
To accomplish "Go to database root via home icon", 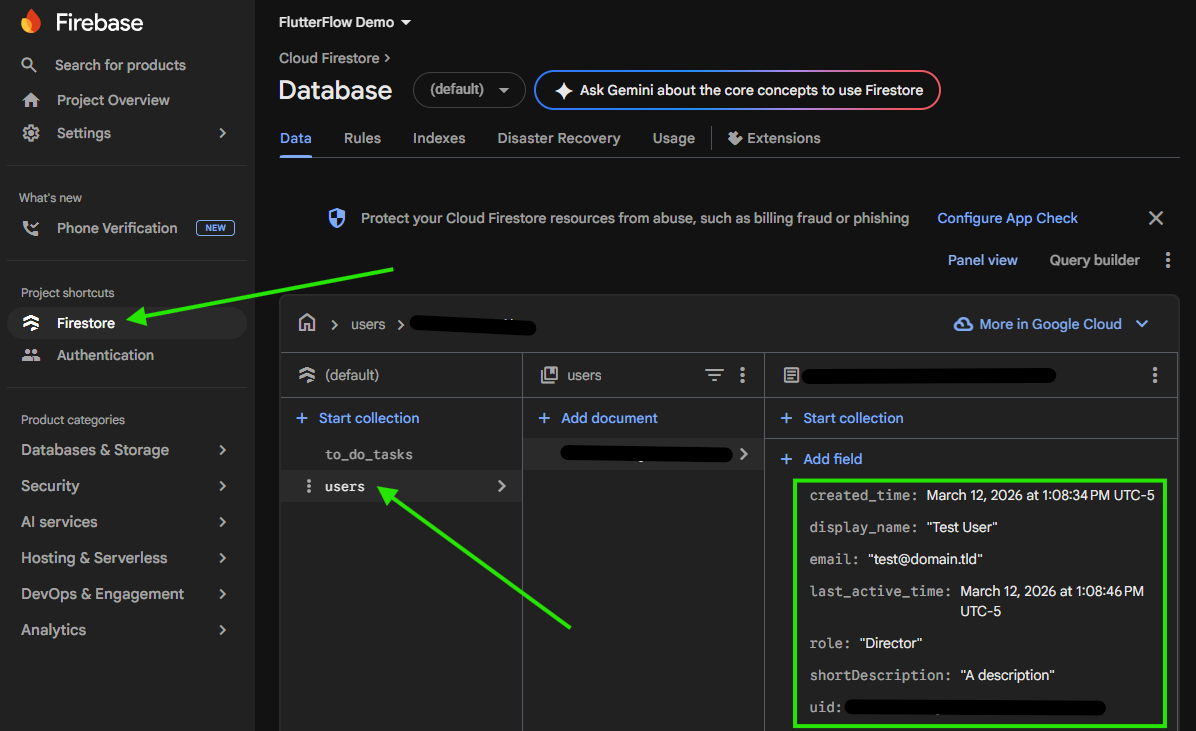I will (x=307, y=323).
